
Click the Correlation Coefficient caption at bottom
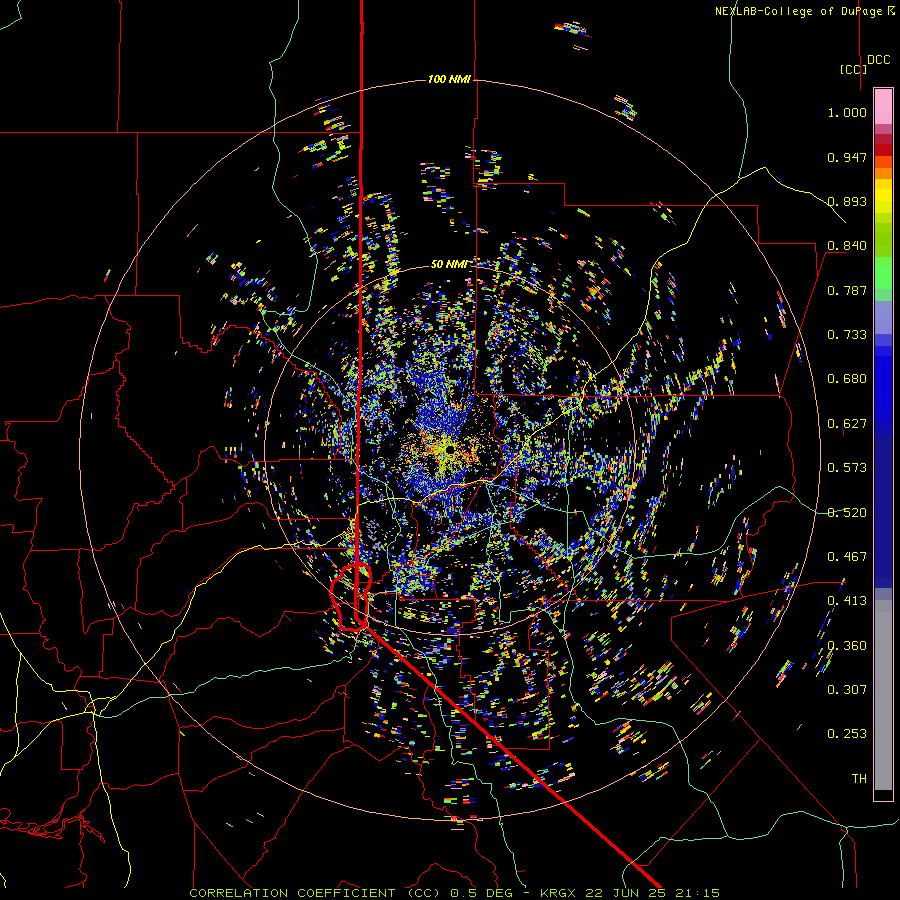pyautogui.click(x=454, y=893)
